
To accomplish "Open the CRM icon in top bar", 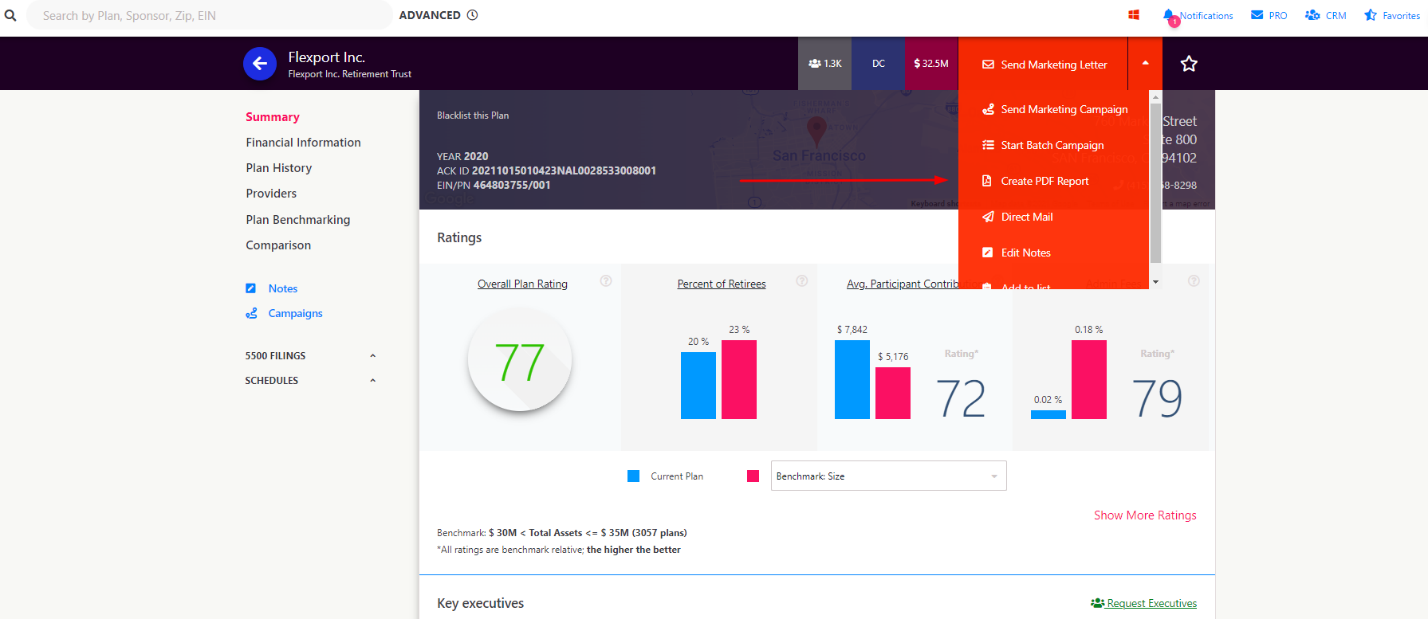I will click(1312, 15).
